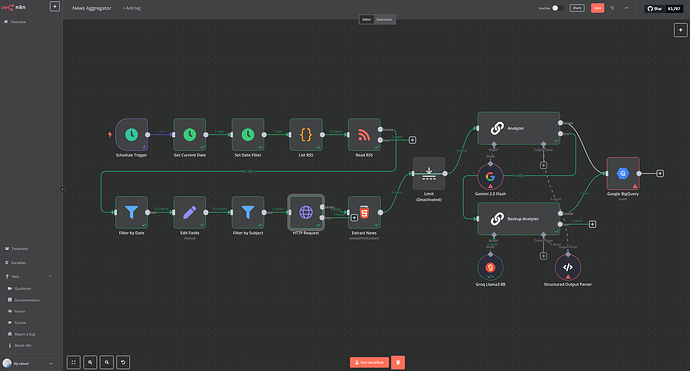Zoom in on the canvas
The width and height of the screenshot is (690, 371).
(90, 362)
